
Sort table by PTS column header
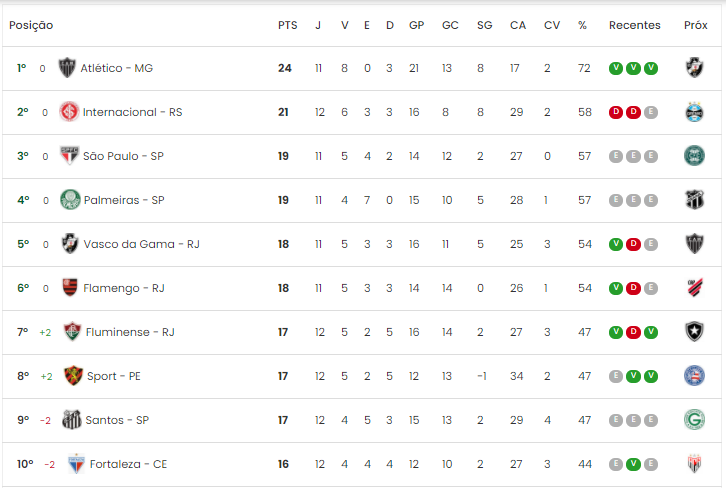pyautogui.click(x=288, y=25)
